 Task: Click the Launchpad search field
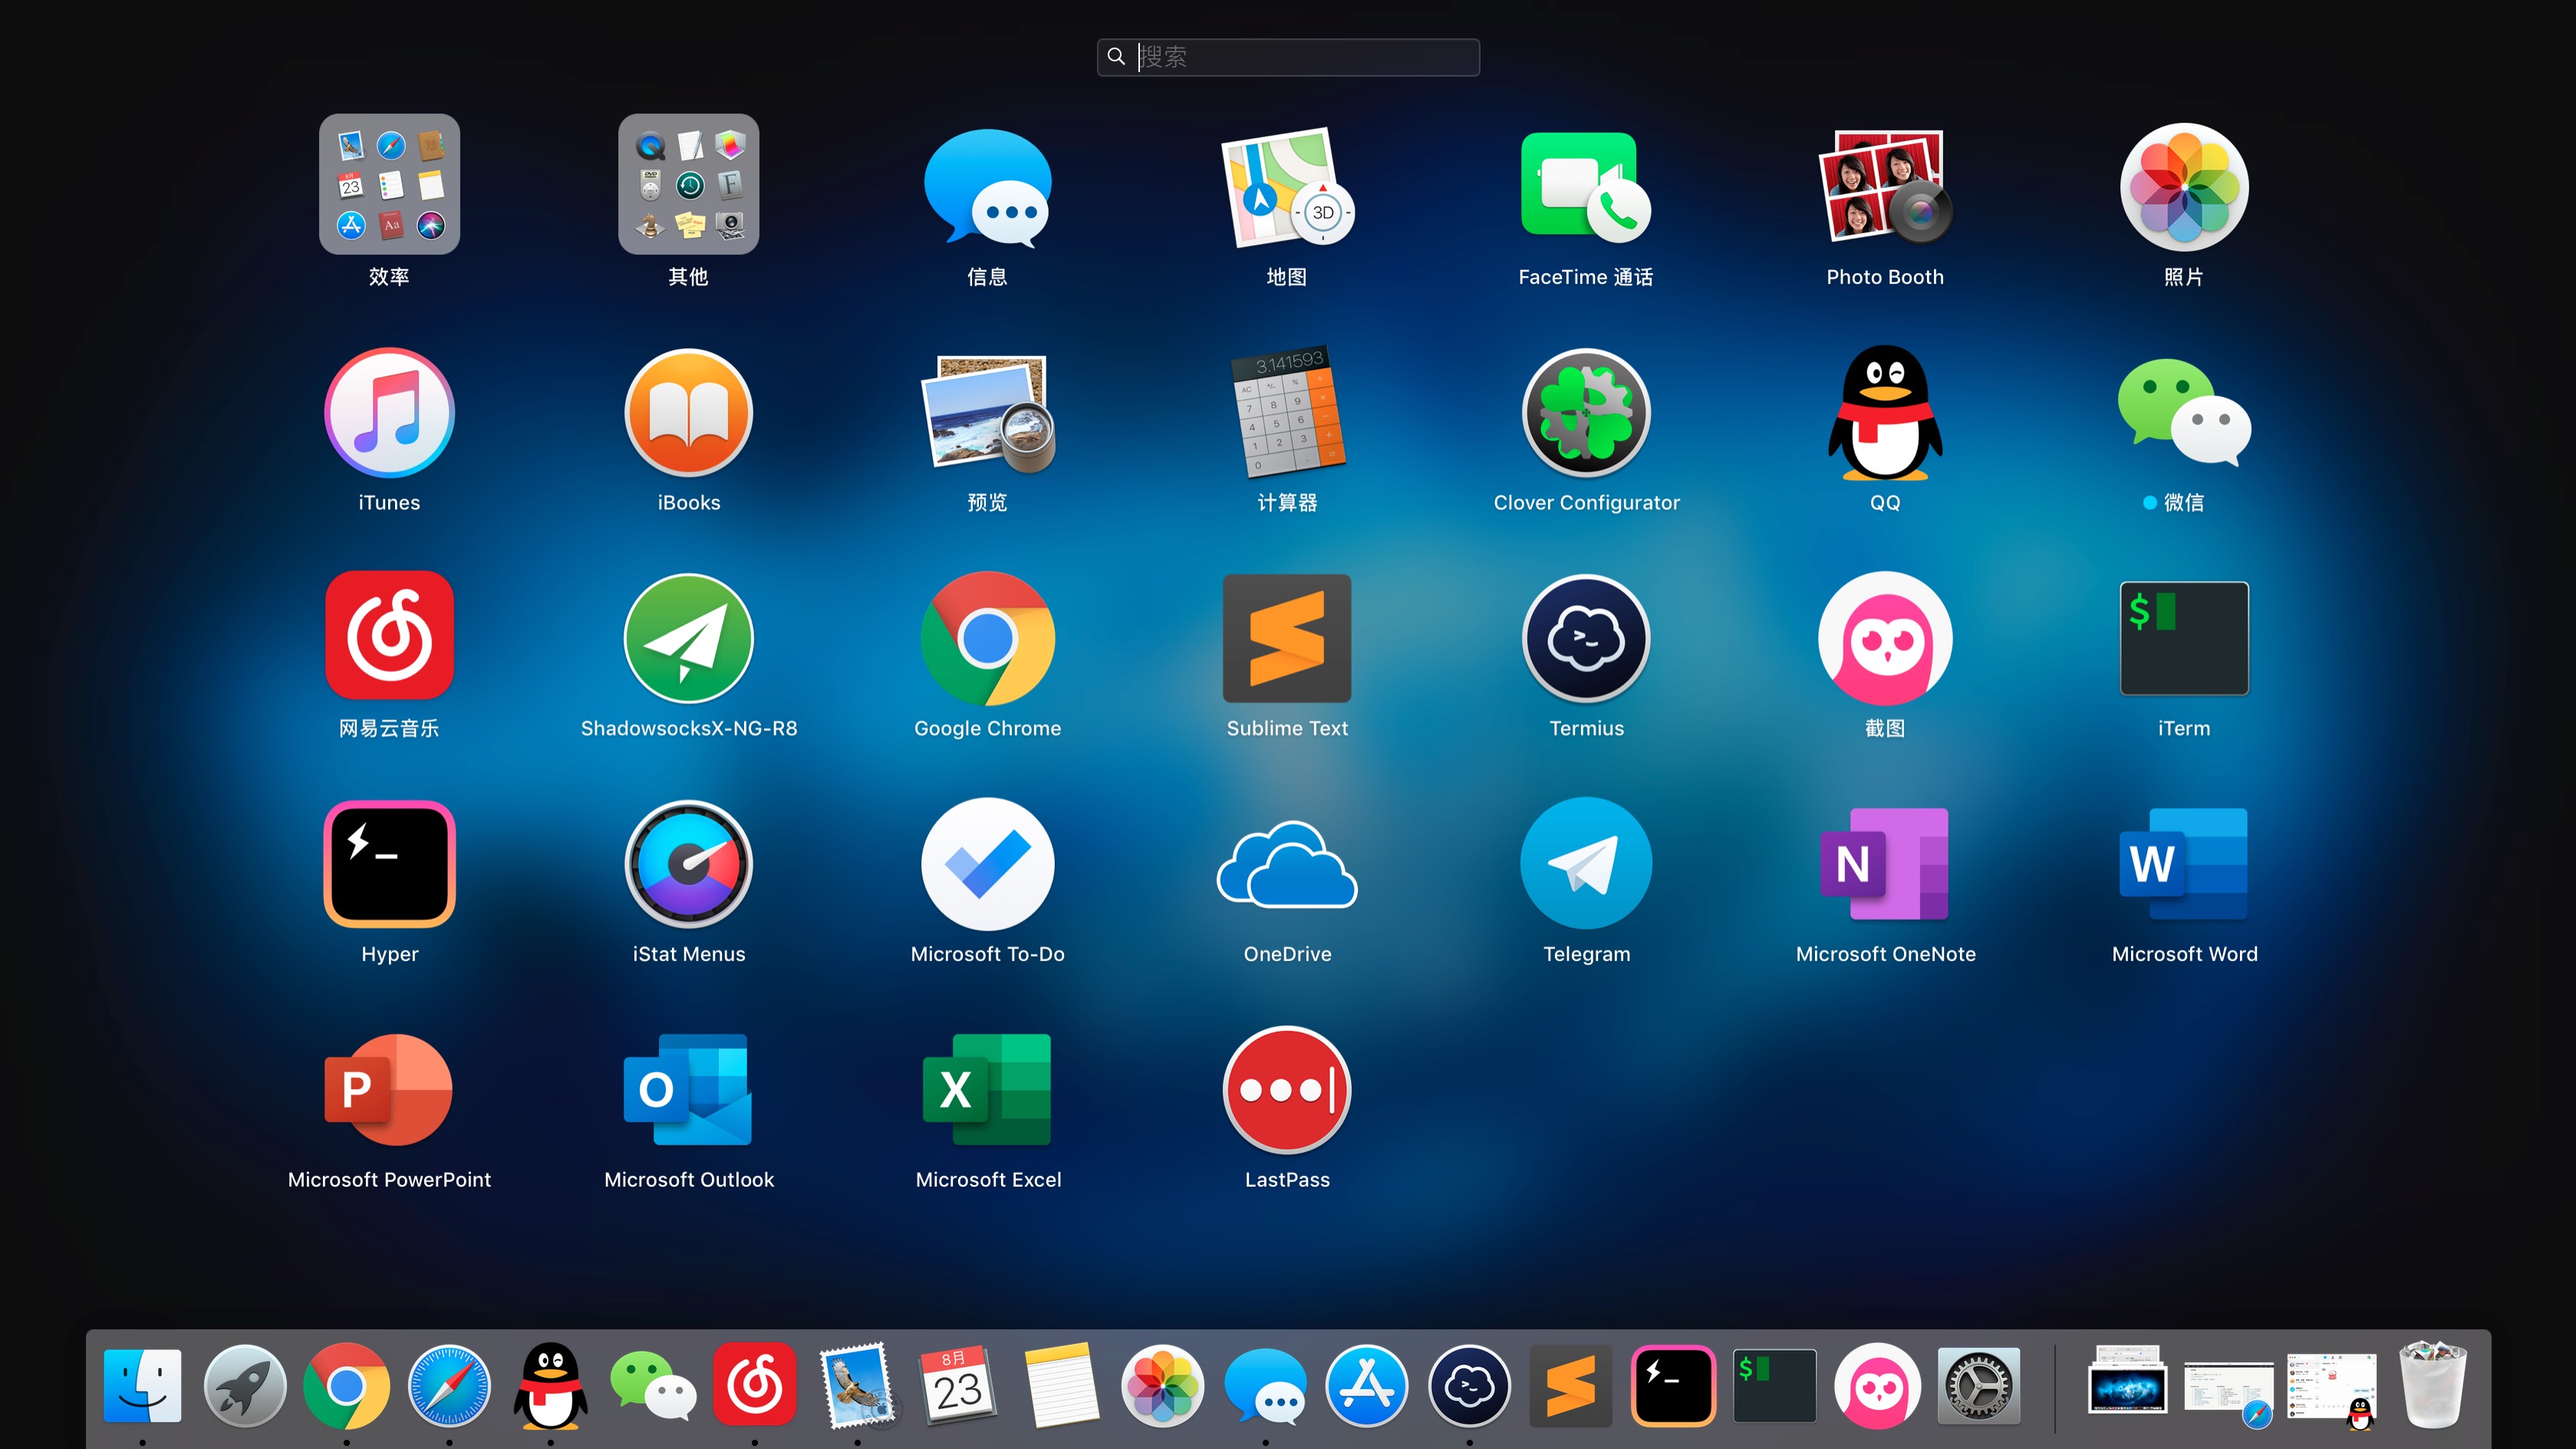click(x=1288, y=57)
